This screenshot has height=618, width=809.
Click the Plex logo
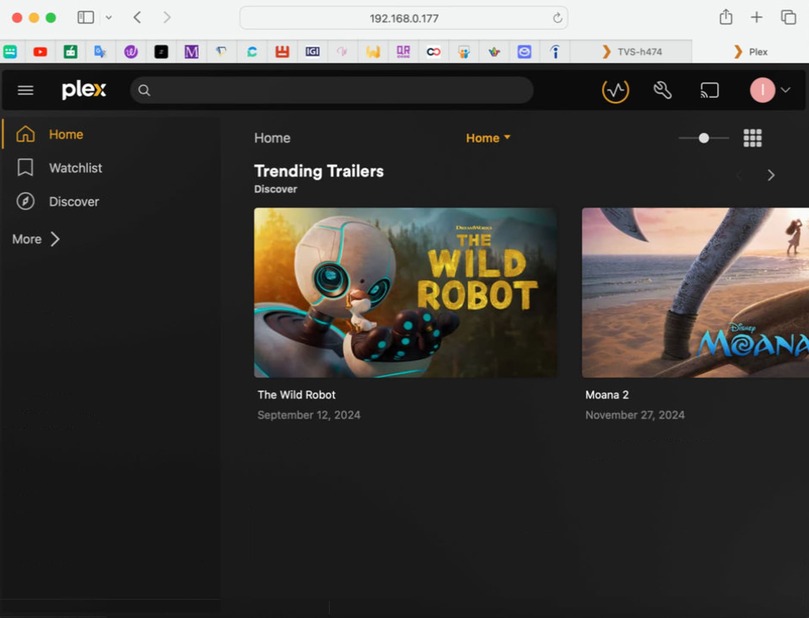[x=84, y=90]
